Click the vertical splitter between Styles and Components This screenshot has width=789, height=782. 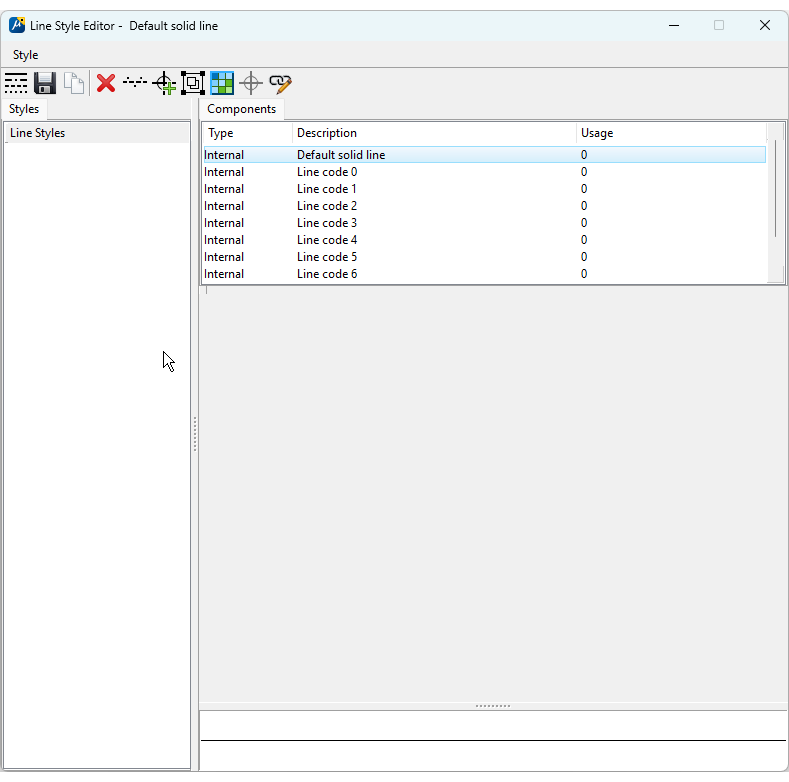tap(195, 434)
